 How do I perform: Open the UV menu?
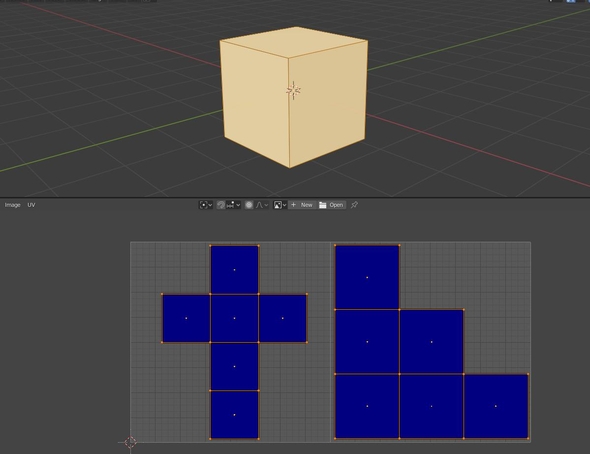[31, 205]
